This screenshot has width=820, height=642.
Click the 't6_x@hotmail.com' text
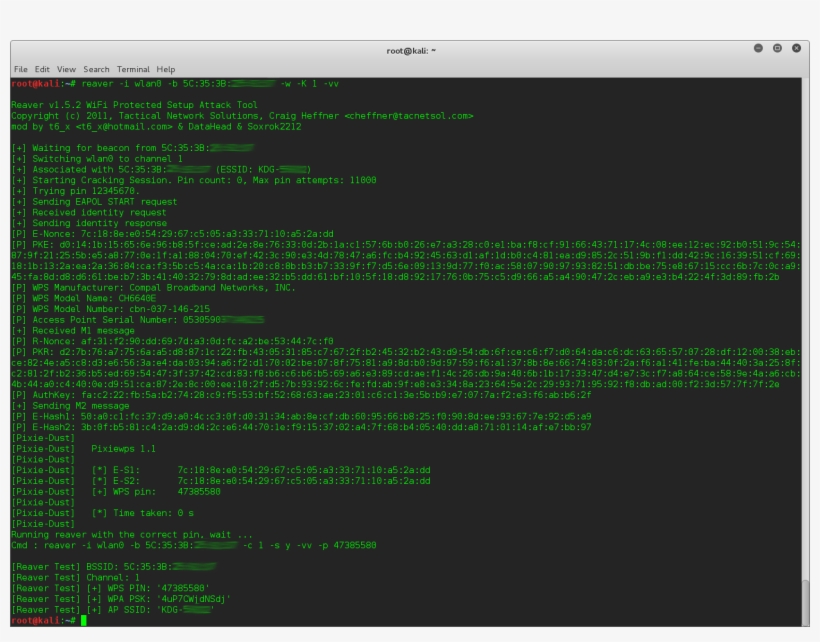pos(123,127)
